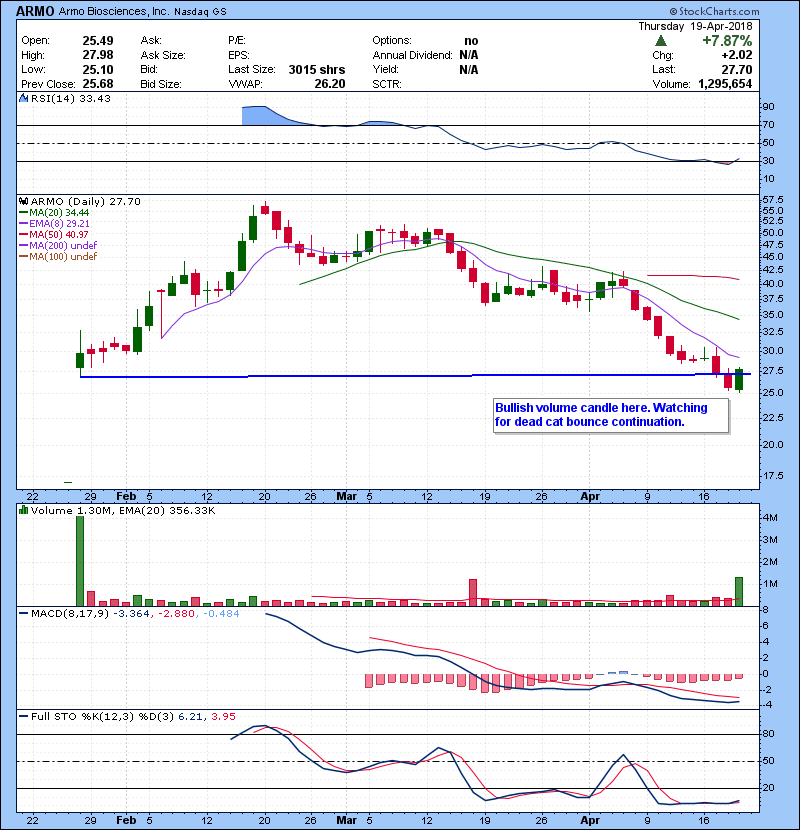This screenshot has height=830, width=800.
Task: Click the MACD histogram value -0.484
Action: (221, 614)
